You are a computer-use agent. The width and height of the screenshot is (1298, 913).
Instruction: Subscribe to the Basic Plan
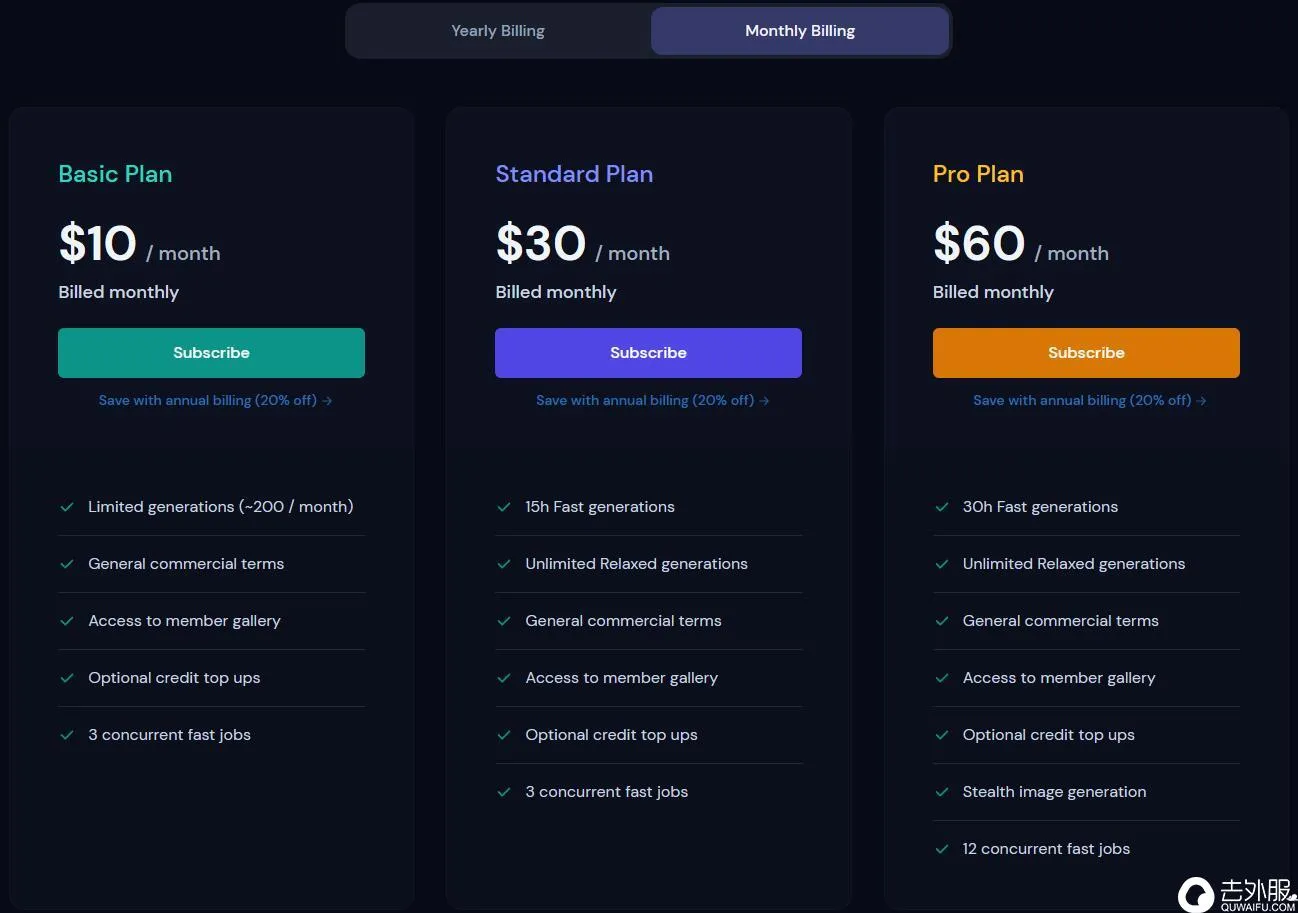(x=211, y=353)
